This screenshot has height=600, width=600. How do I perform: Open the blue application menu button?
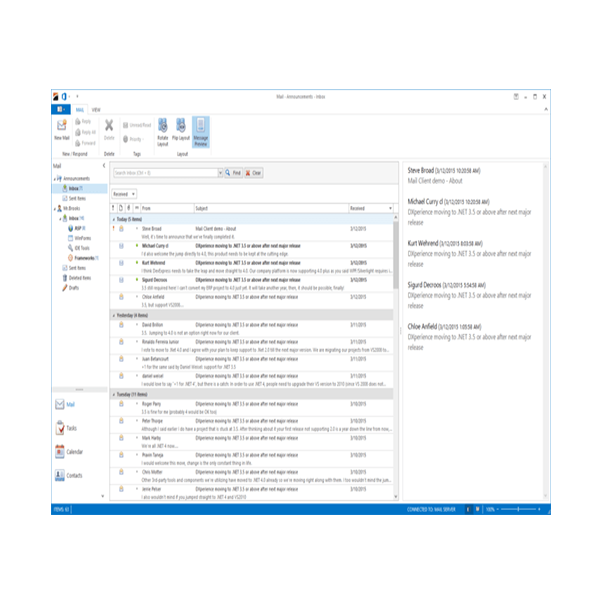tap(61, 109)
